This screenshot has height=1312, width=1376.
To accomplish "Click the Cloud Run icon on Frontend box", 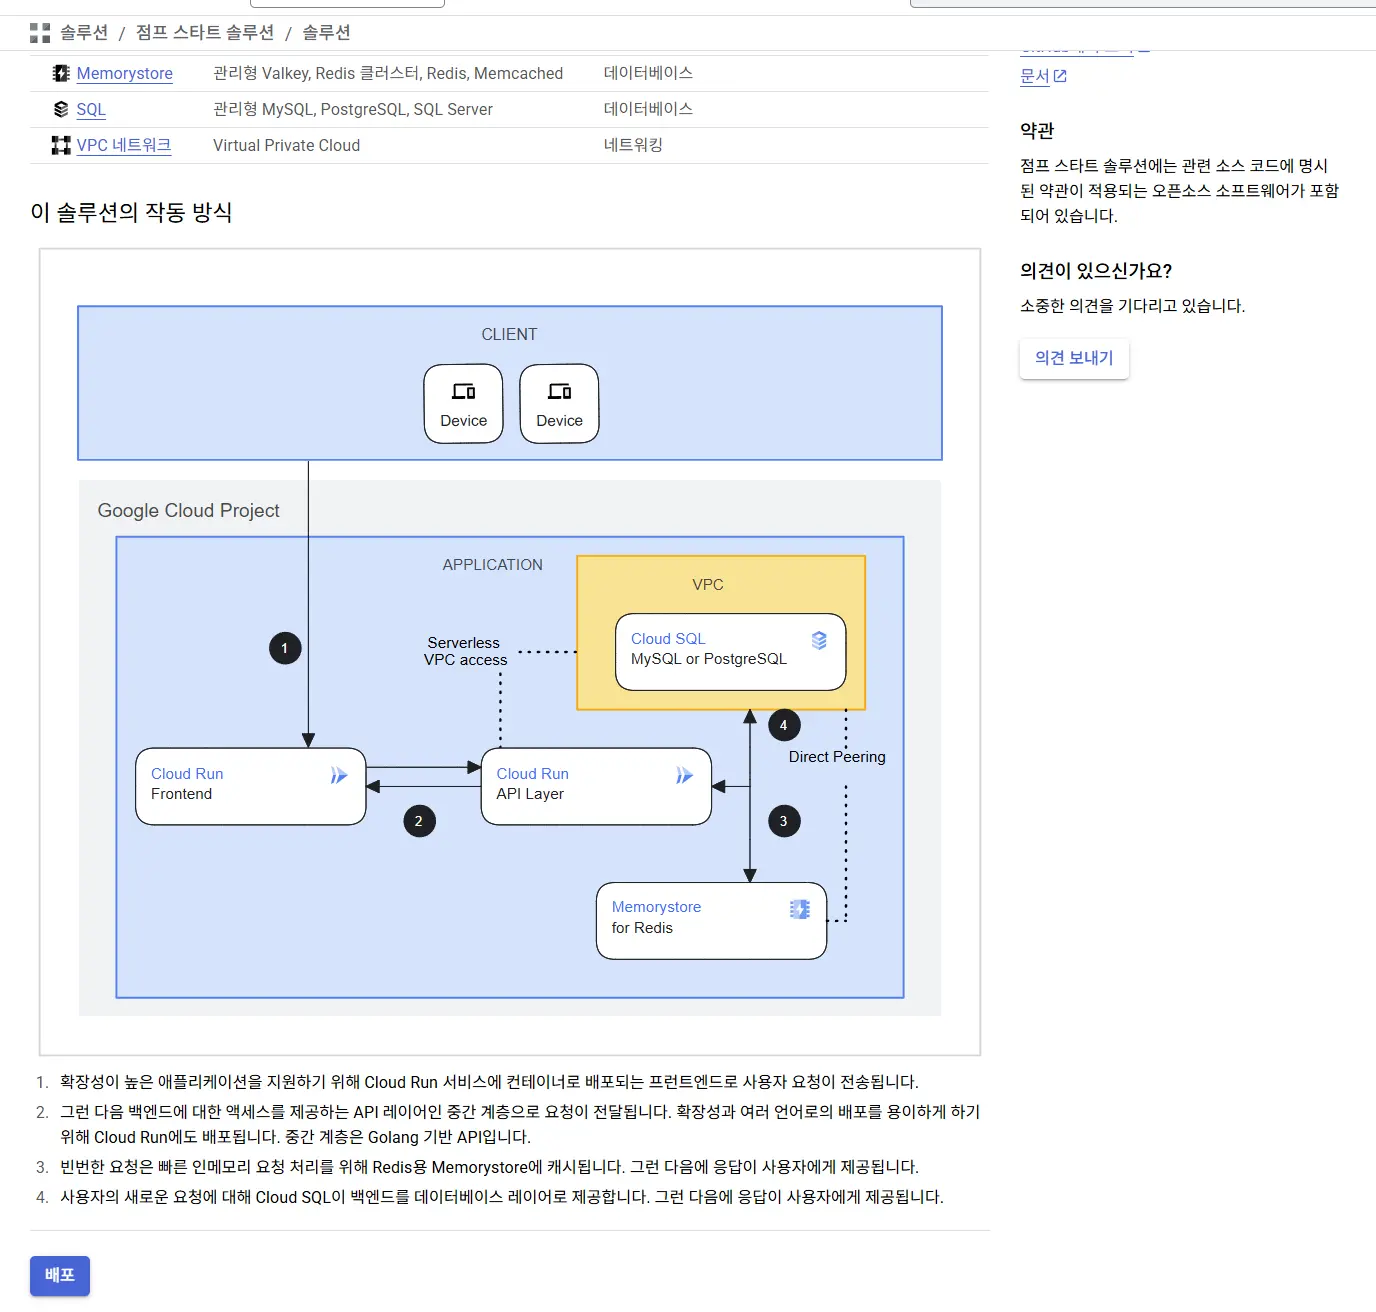I will point(339,774).
